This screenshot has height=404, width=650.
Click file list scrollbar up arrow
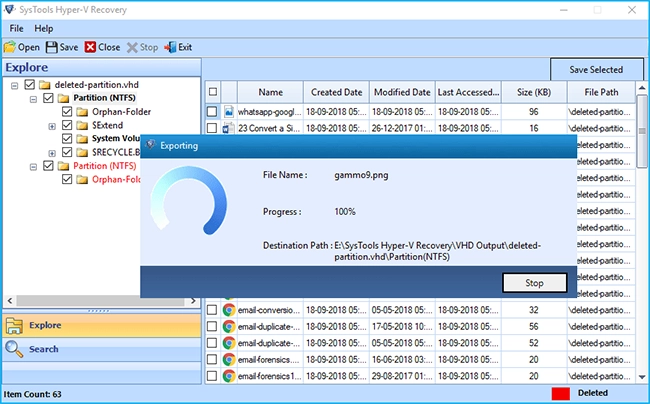(642, 87)
